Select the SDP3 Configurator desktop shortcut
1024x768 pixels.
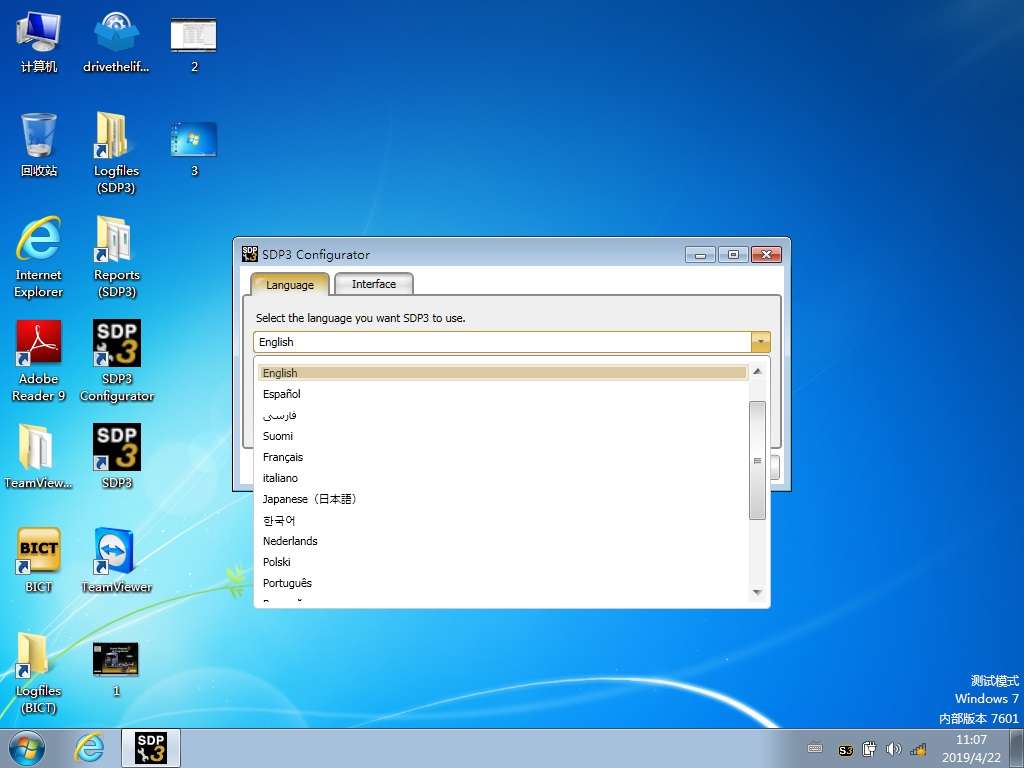point(116,360)
